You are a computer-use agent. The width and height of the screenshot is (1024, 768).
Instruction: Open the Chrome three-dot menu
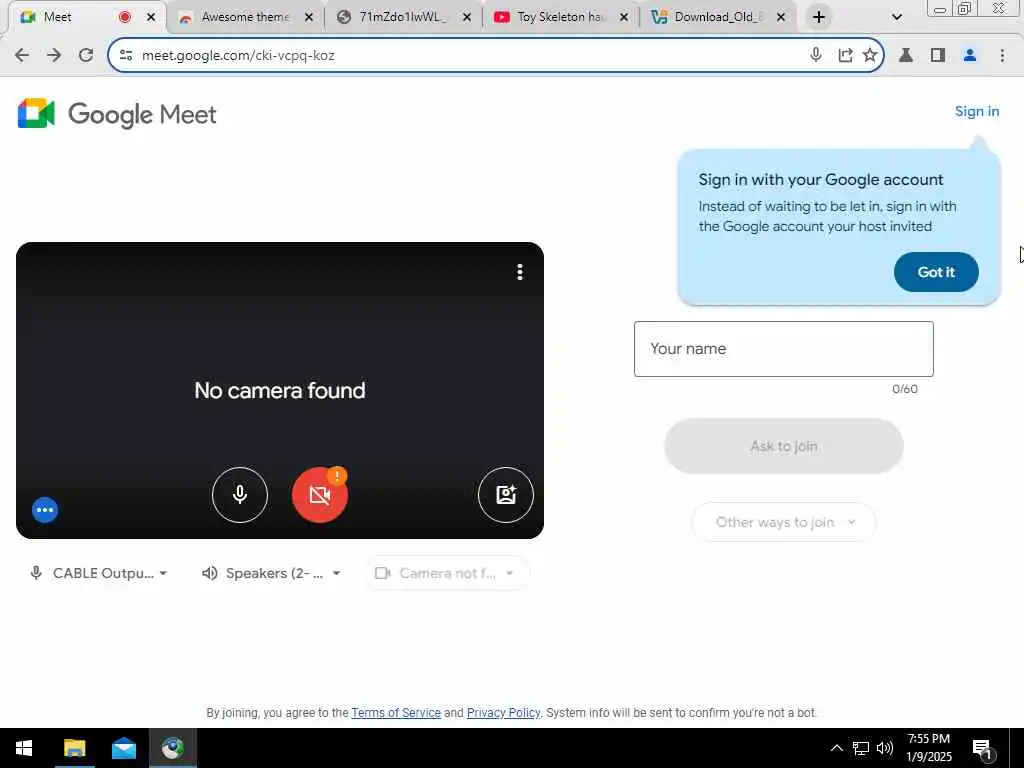pos(1002,55)
